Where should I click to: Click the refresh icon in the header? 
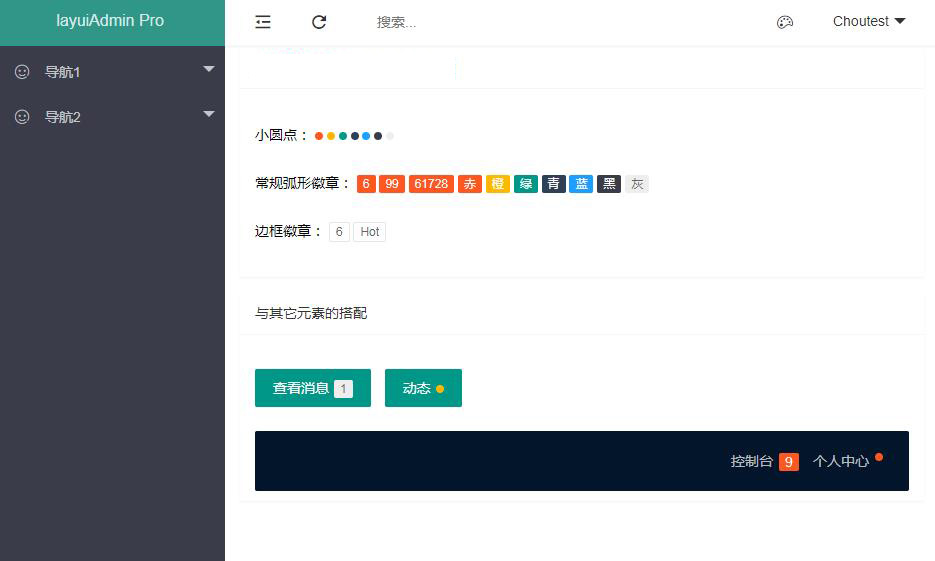(319, 22)
